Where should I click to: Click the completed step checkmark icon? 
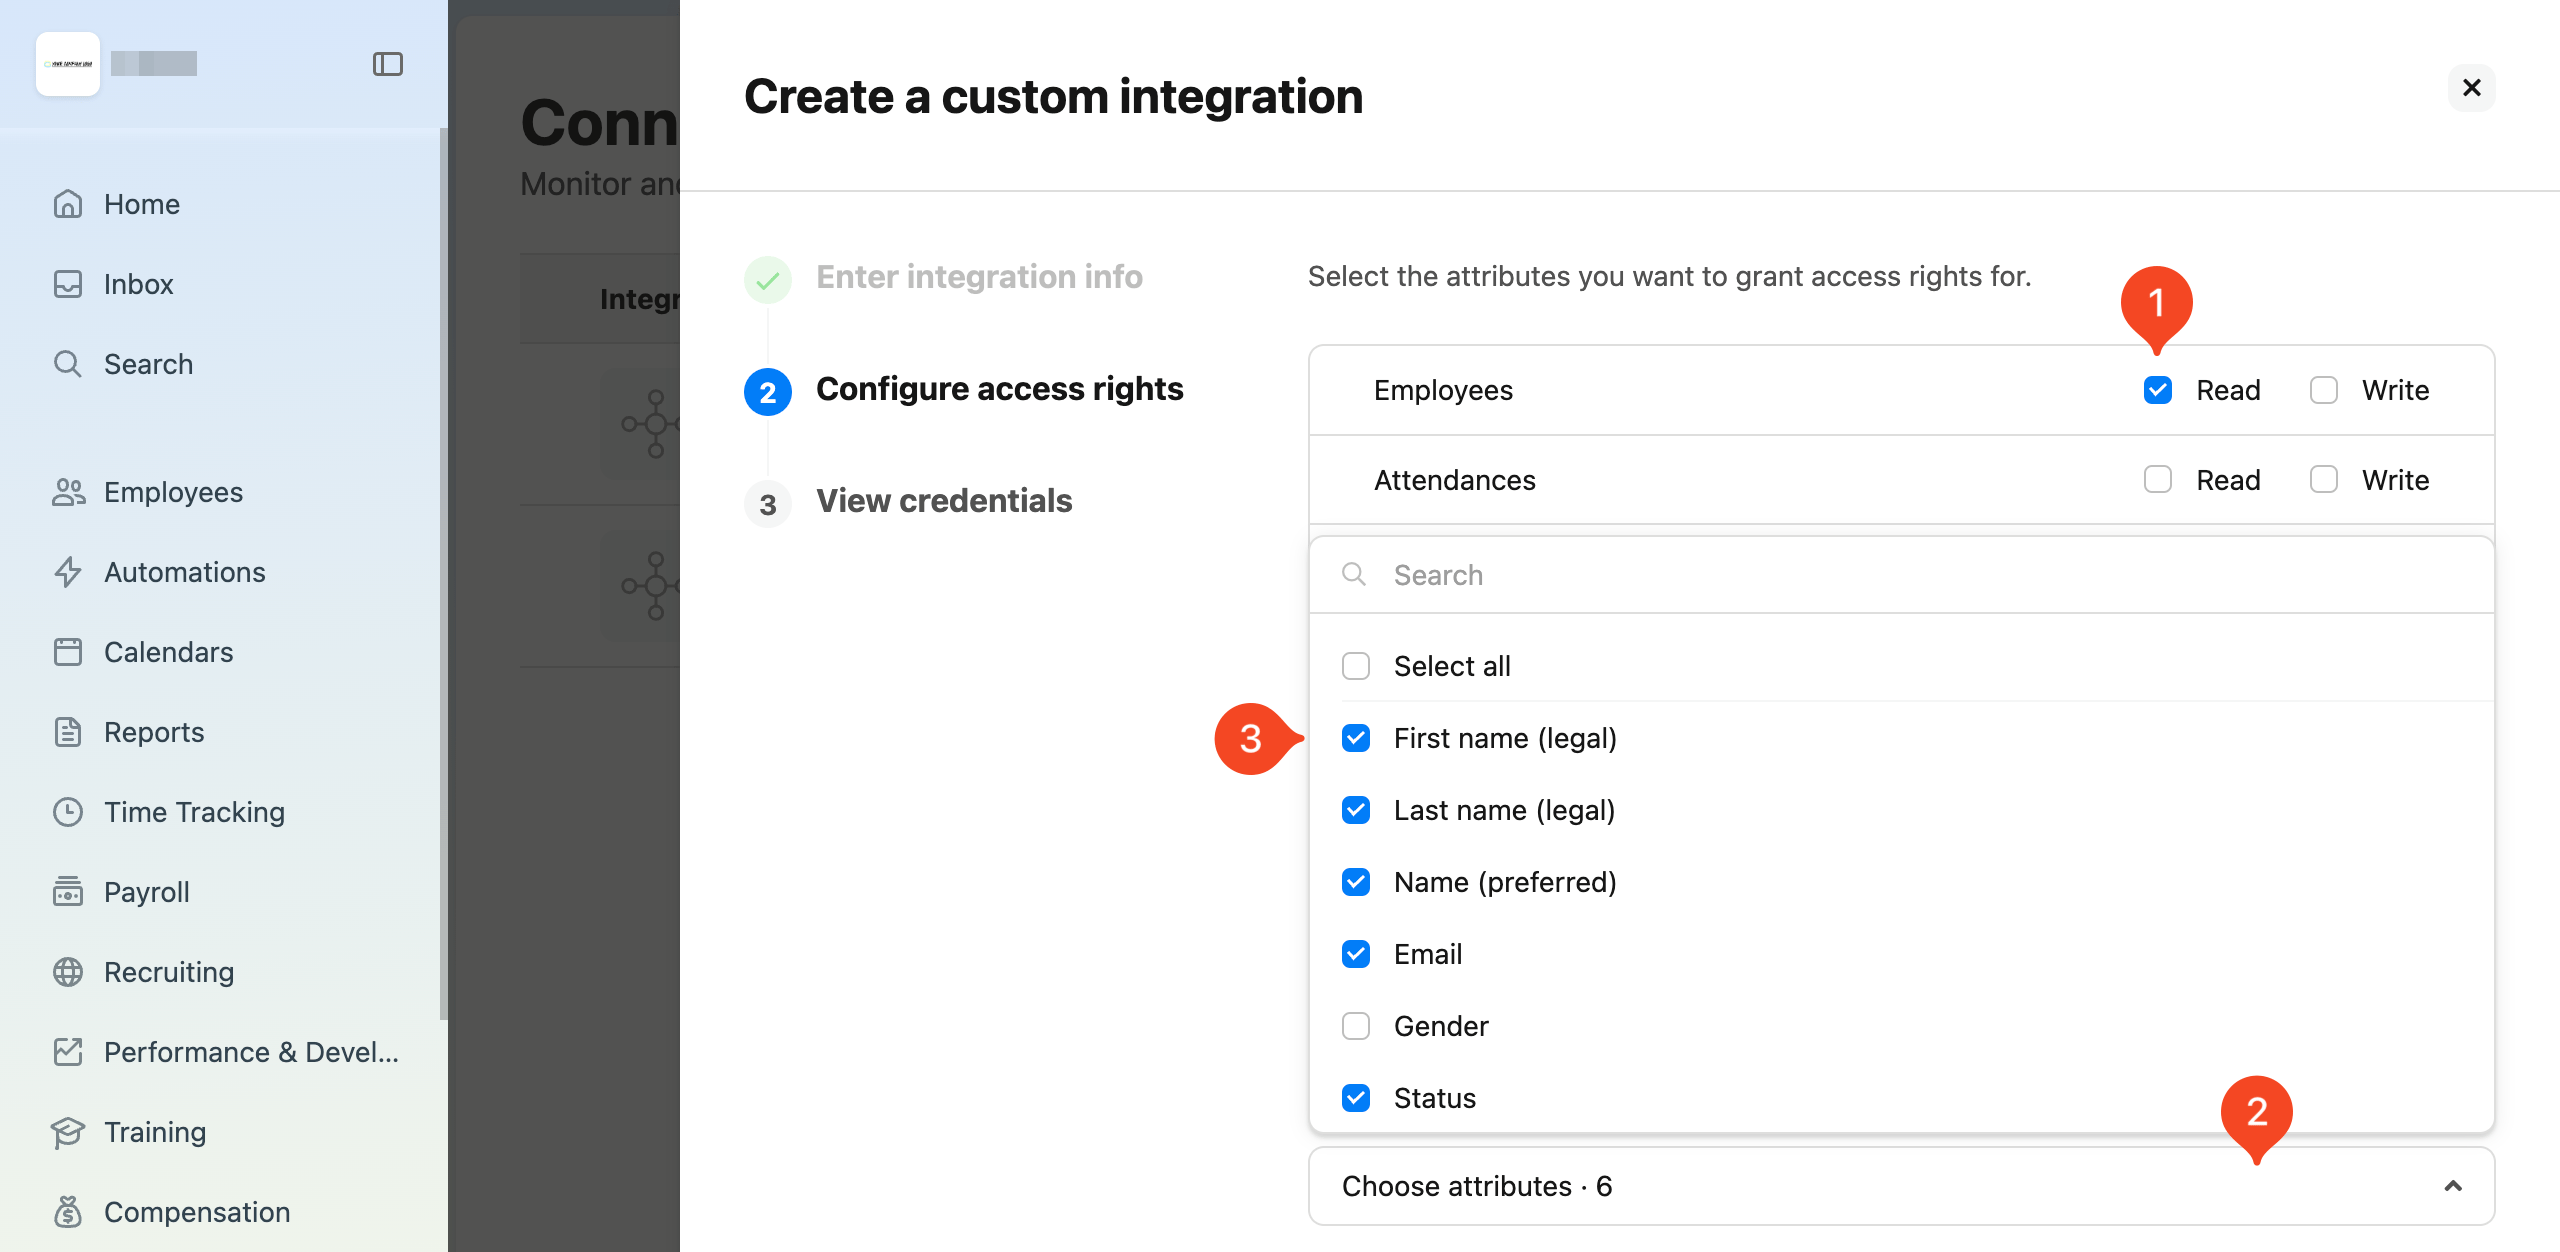(x=768, y=280)
